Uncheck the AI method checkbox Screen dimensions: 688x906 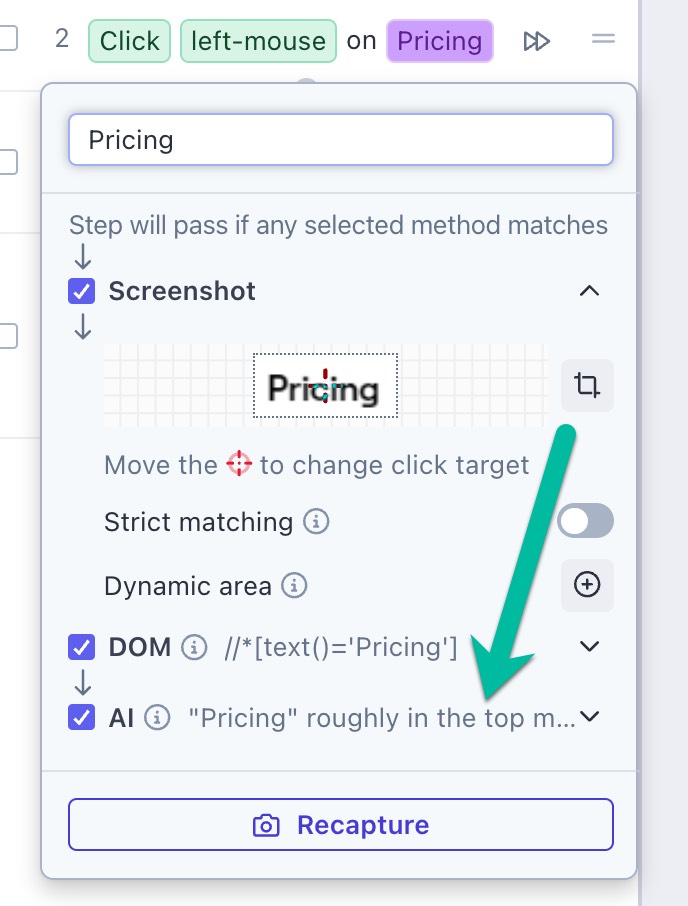click(x=81, y=717)
